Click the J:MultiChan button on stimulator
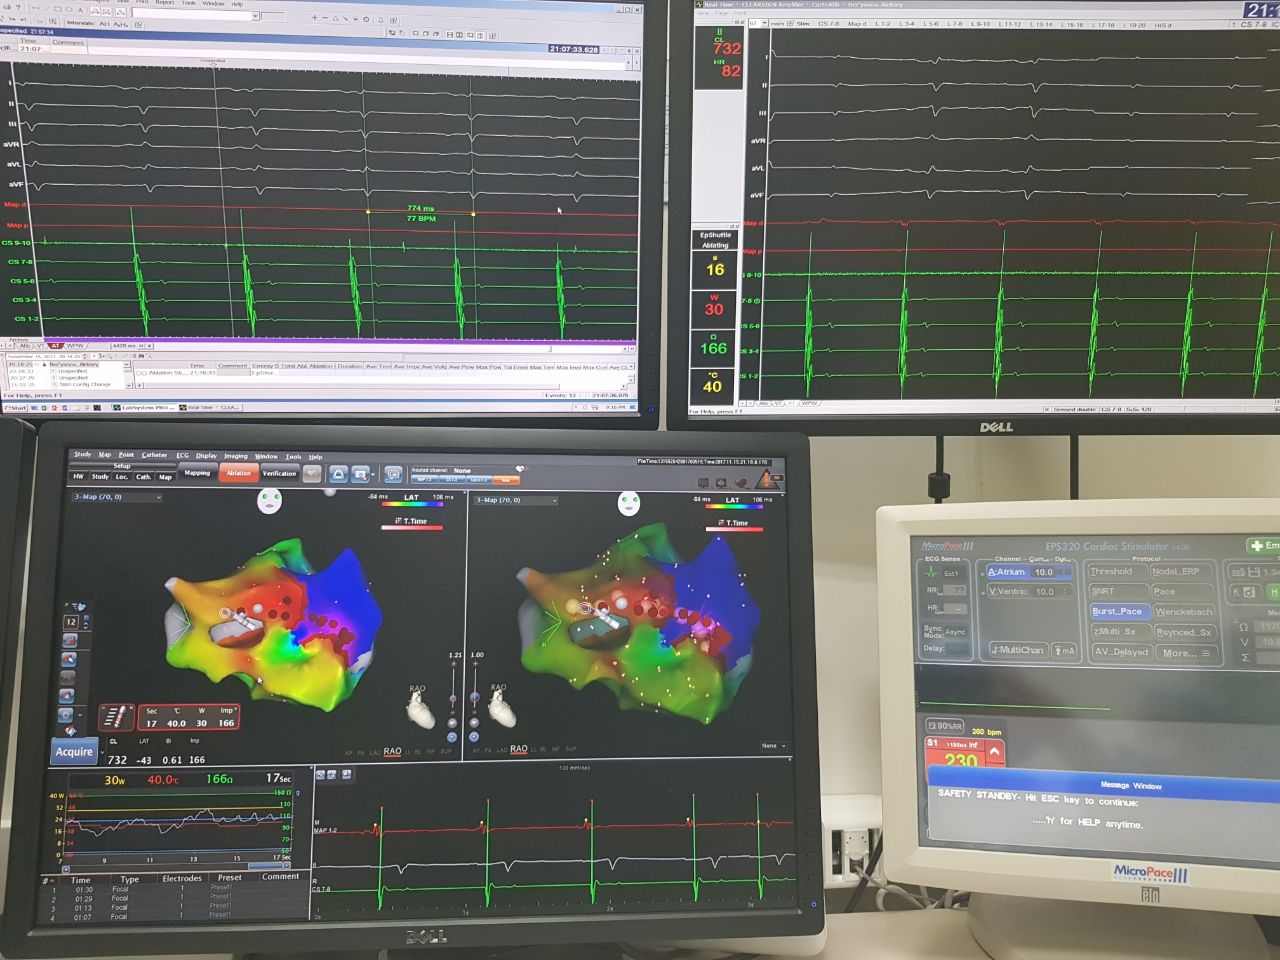This screenshot has height=960, width=1280. (x=1017, y=650)
